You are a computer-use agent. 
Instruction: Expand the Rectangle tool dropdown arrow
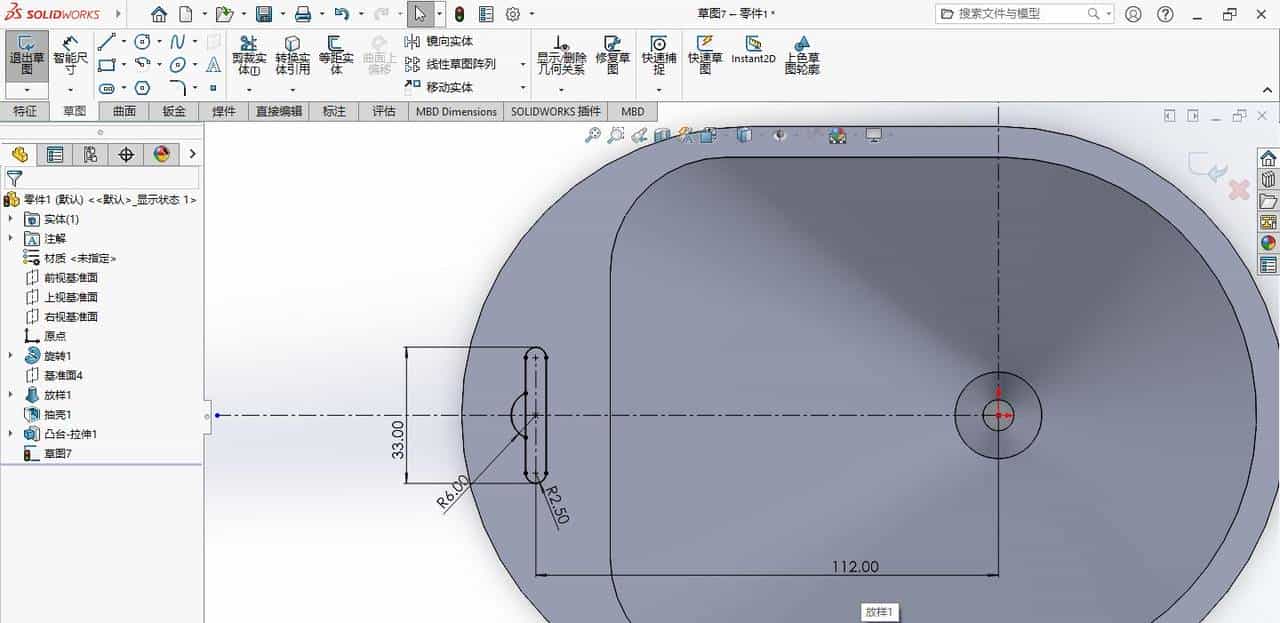(x=124, y=64)
